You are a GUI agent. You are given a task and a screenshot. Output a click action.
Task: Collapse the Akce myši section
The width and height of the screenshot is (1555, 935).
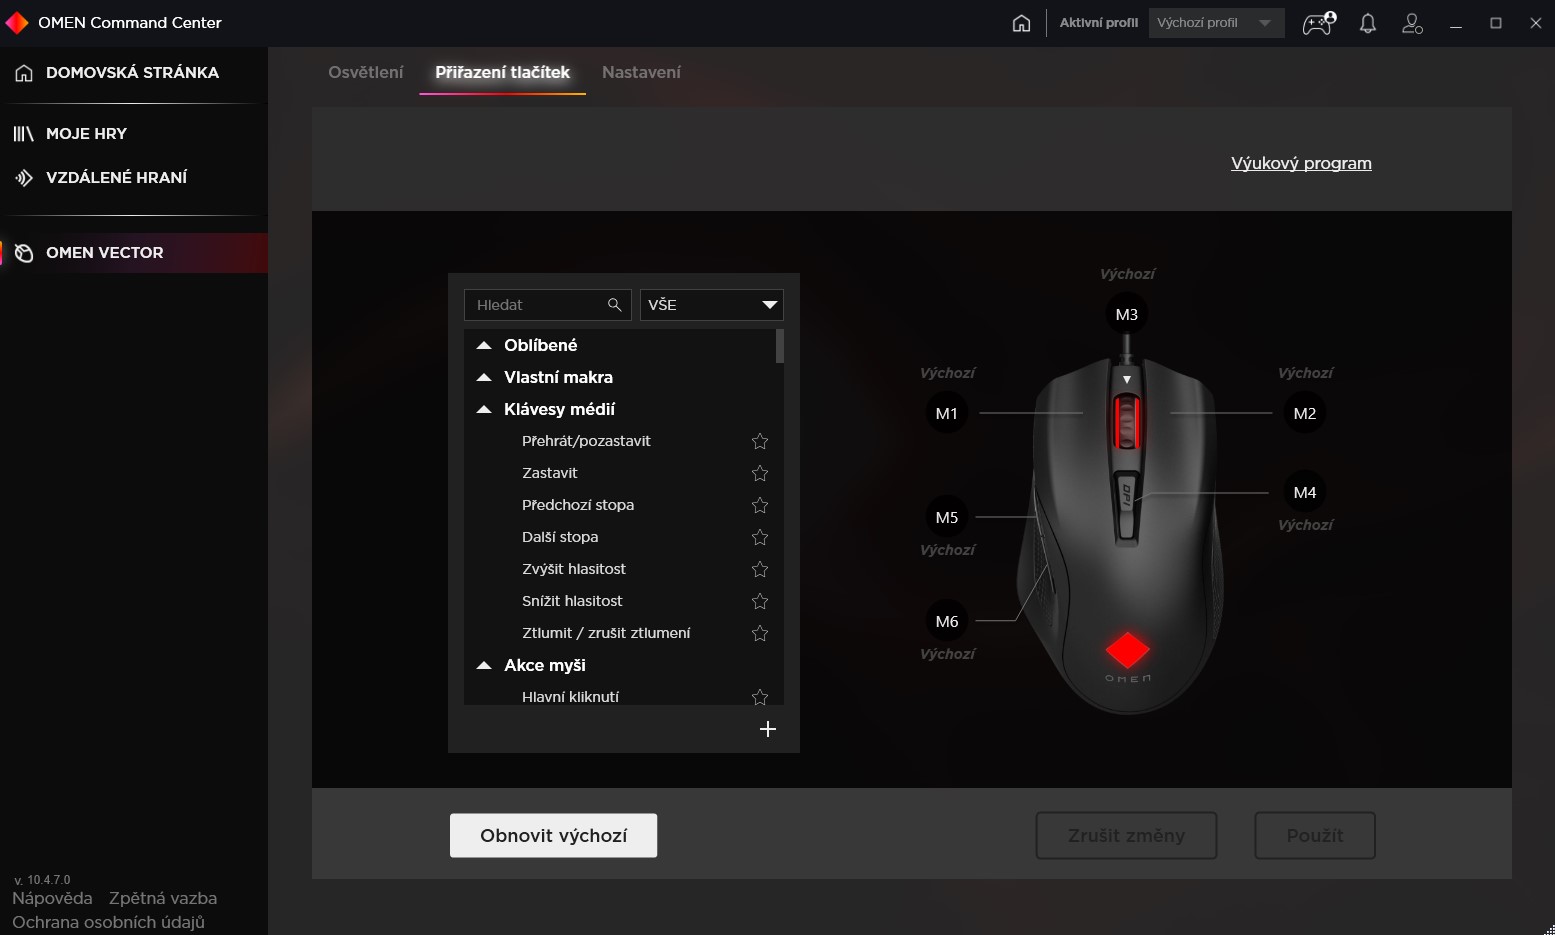tap(484, 665)
